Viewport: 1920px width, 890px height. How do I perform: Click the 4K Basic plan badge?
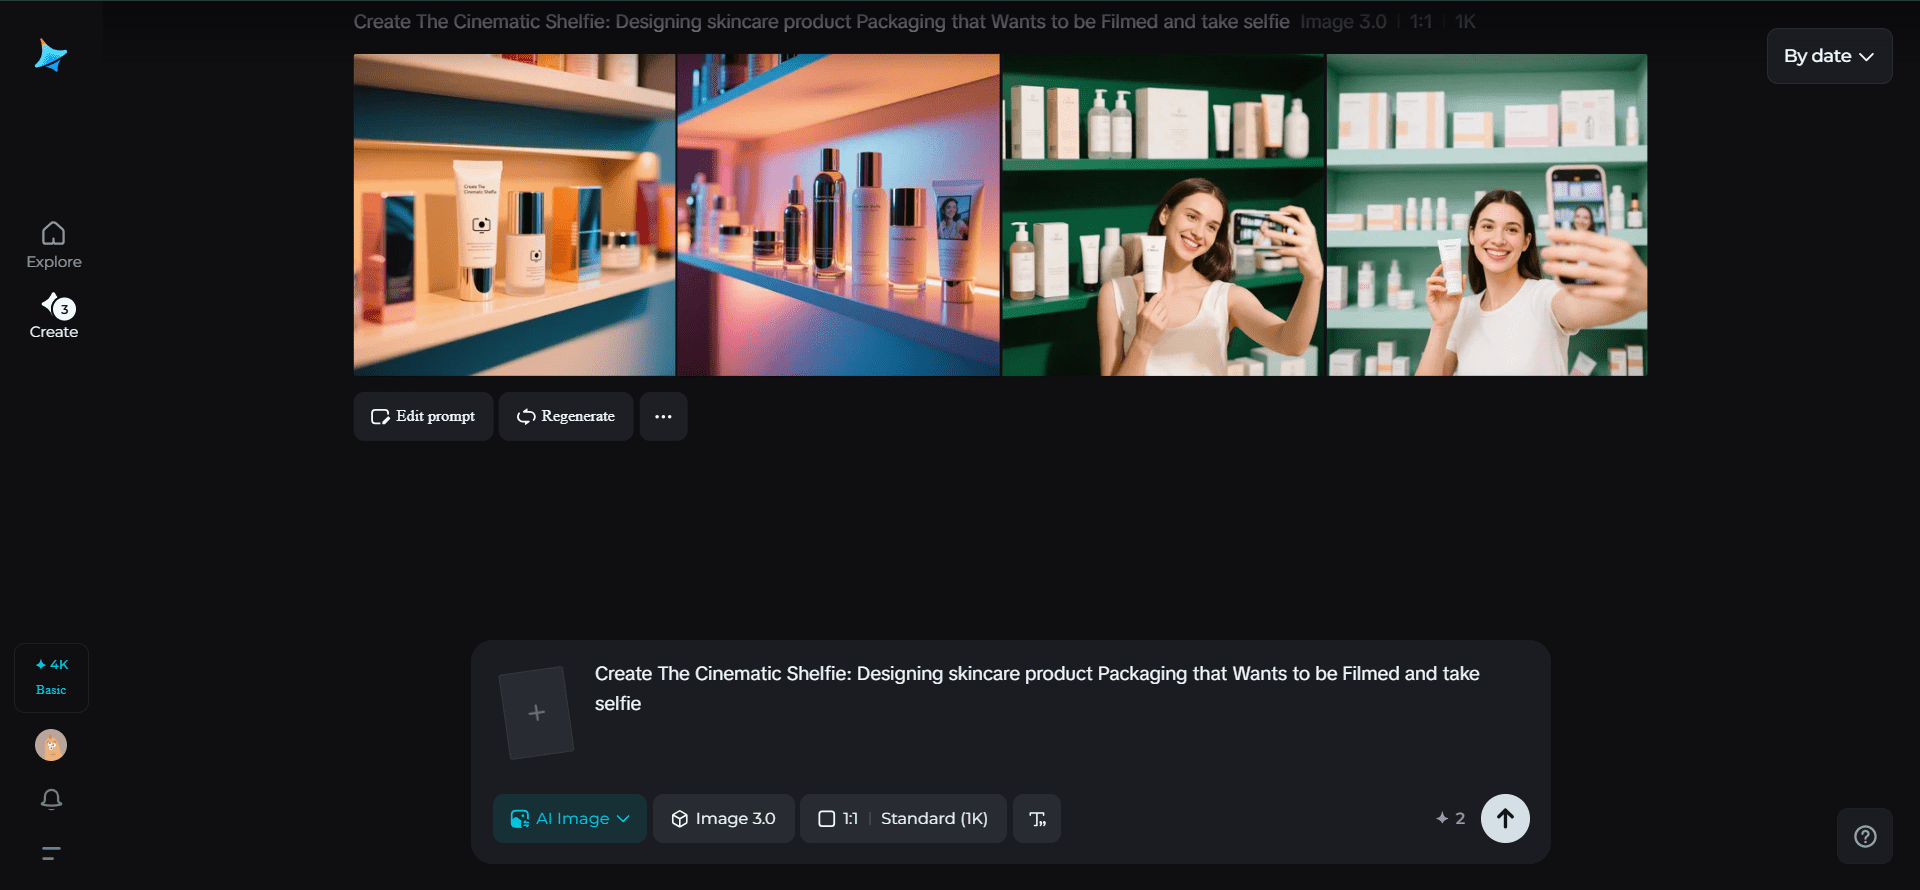[51, 677]
